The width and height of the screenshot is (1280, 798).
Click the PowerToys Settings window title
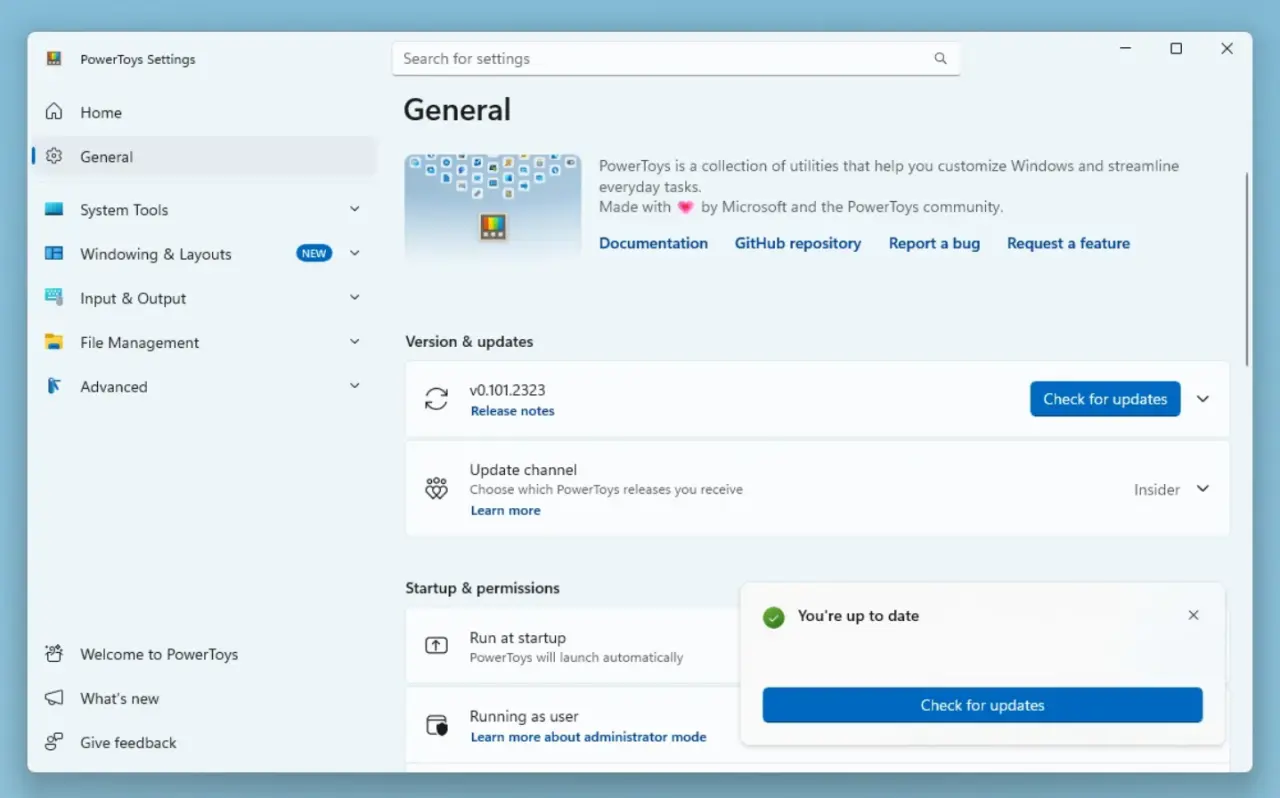[x=138, y=59]
